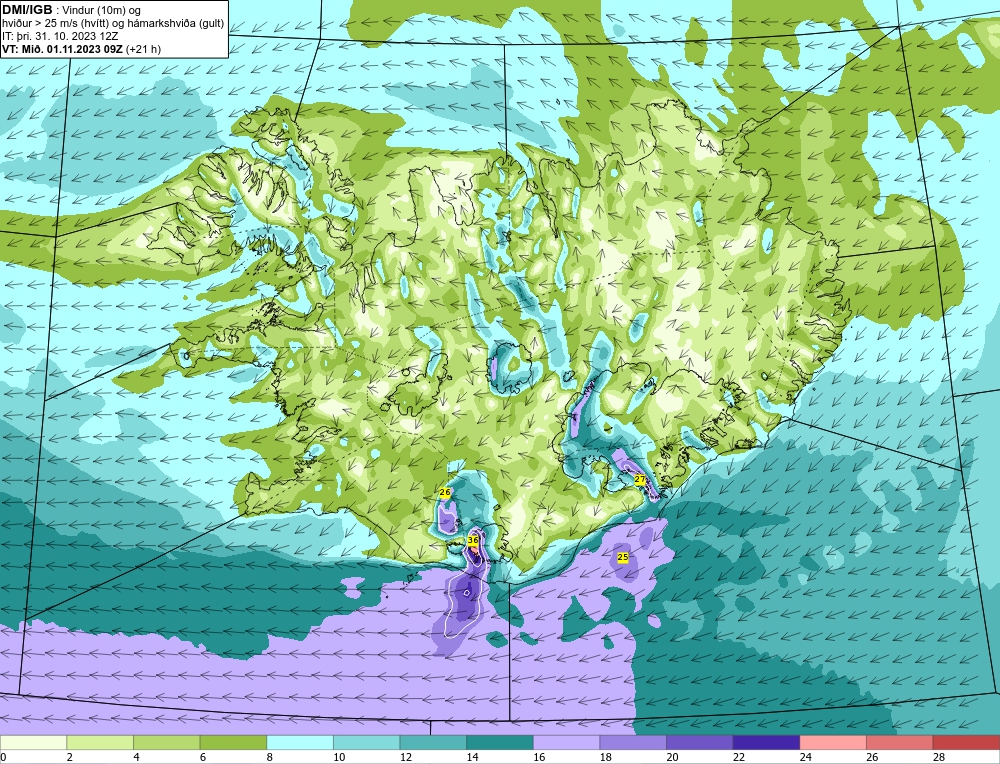This screenshot has width=1000, height=764.
Task: Click the 16–18 m/s lavender swatch
Action: [566, 743]
